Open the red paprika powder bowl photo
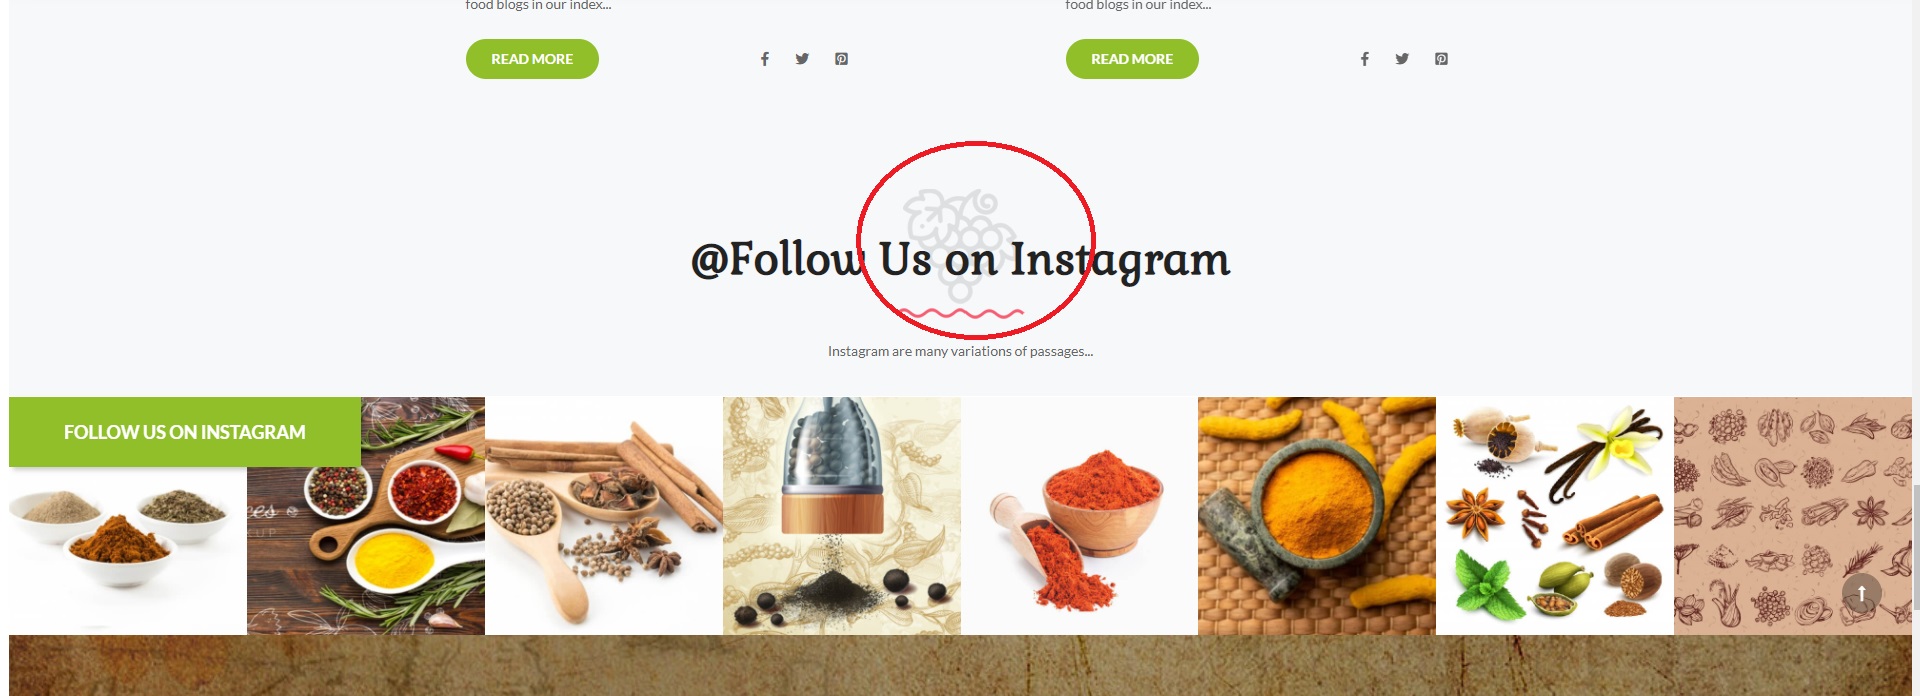Viewport: 1920px width, 696px height. 1080,516
